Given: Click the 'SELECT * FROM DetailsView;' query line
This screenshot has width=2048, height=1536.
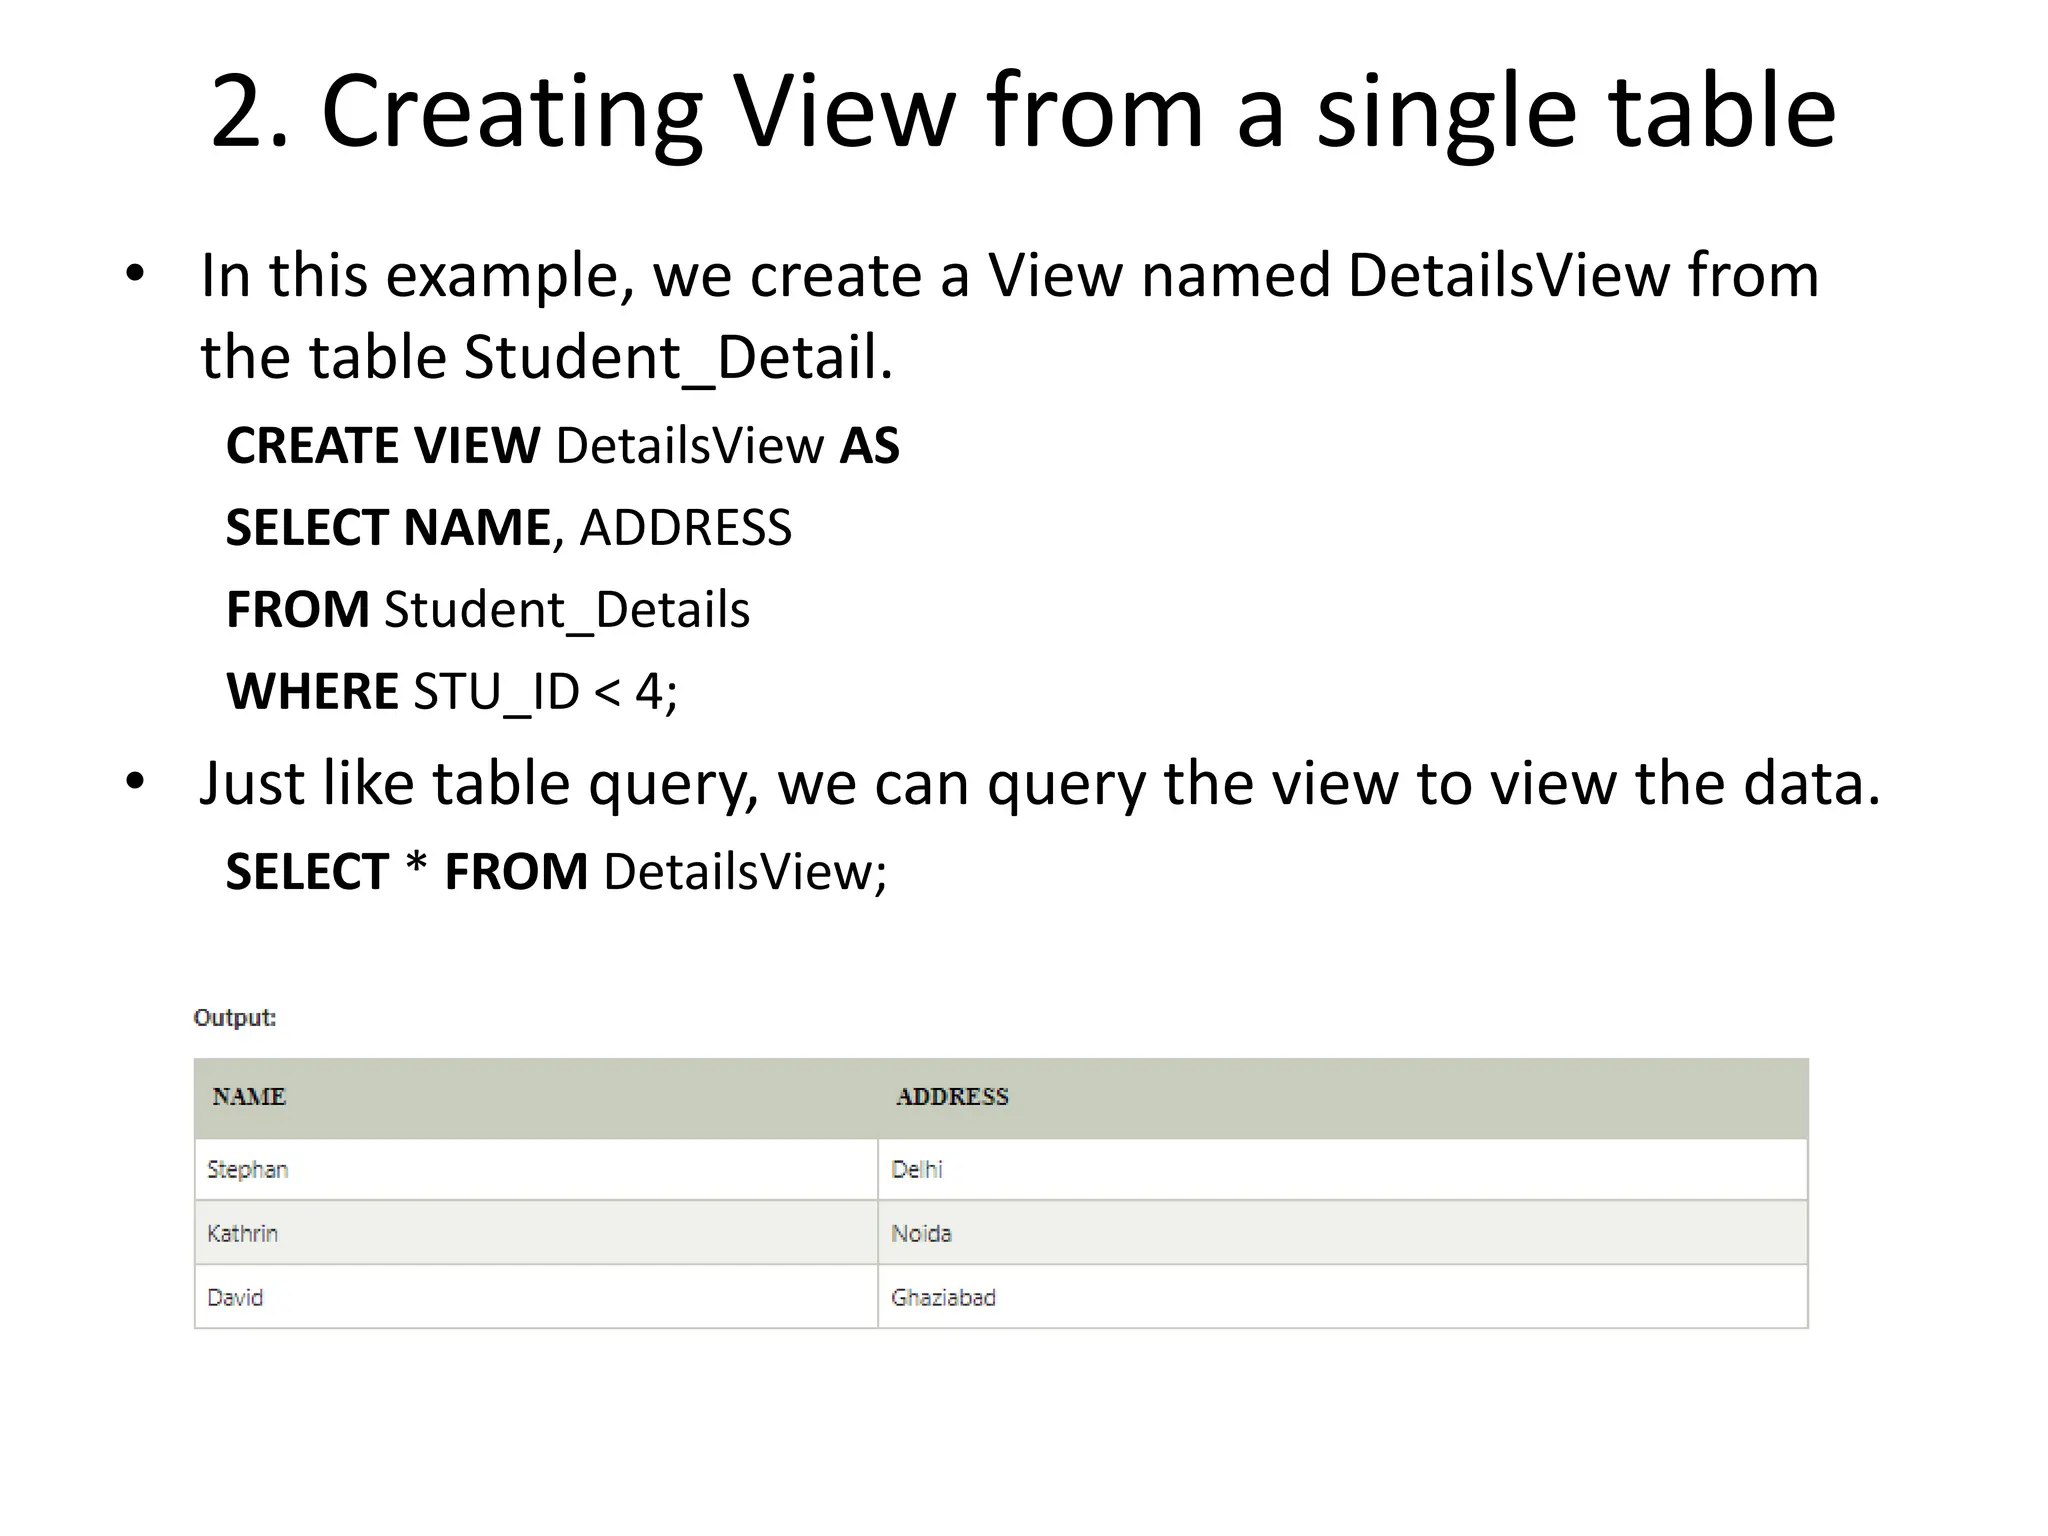Looking at the screenshot, I should (556, 871).
